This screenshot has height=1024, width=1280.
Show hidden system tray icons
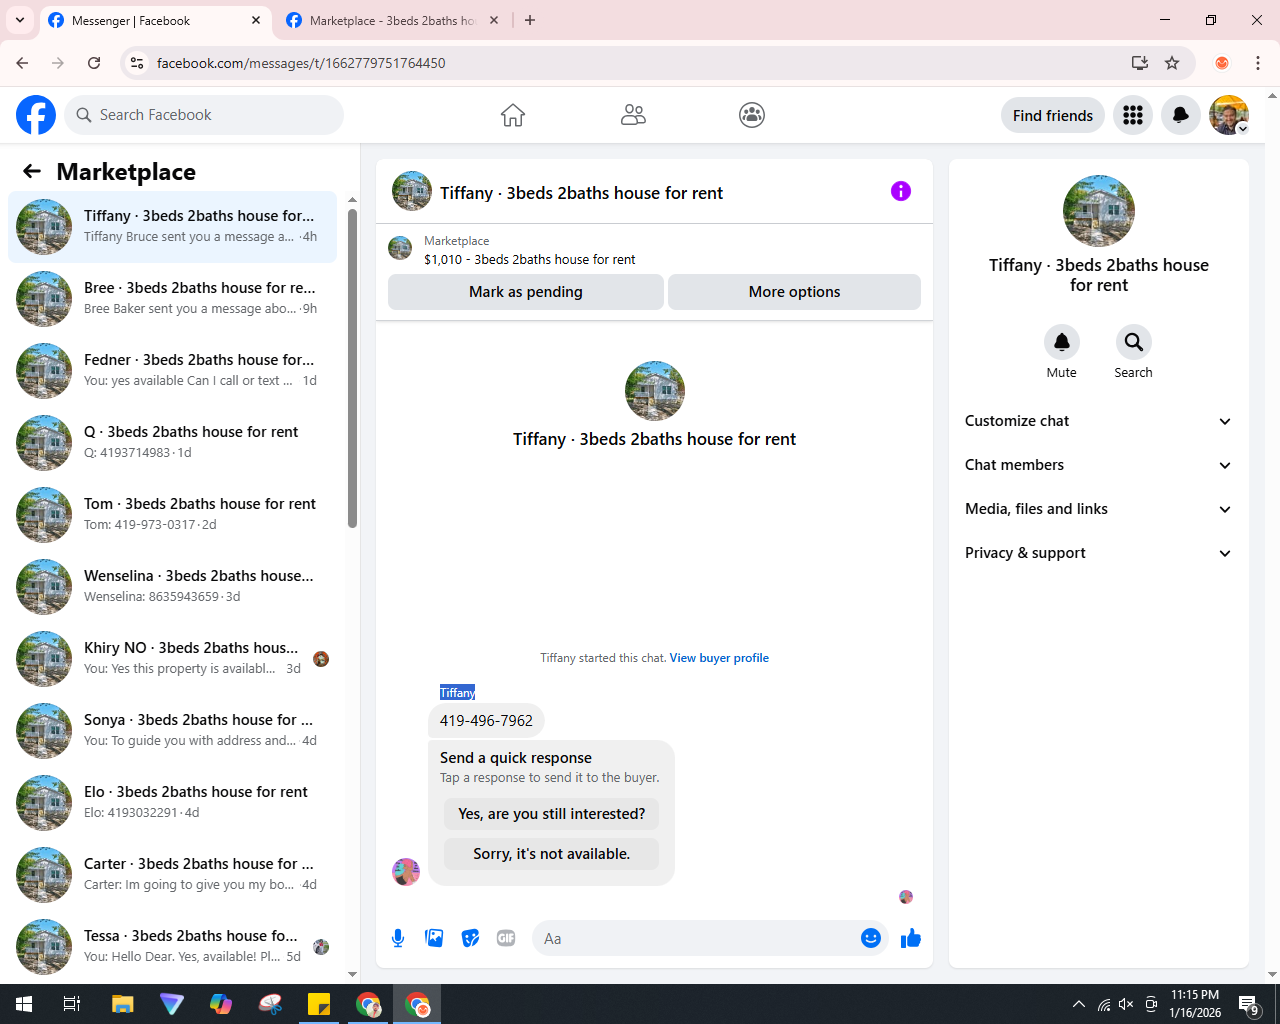tap(1078, 1004)
